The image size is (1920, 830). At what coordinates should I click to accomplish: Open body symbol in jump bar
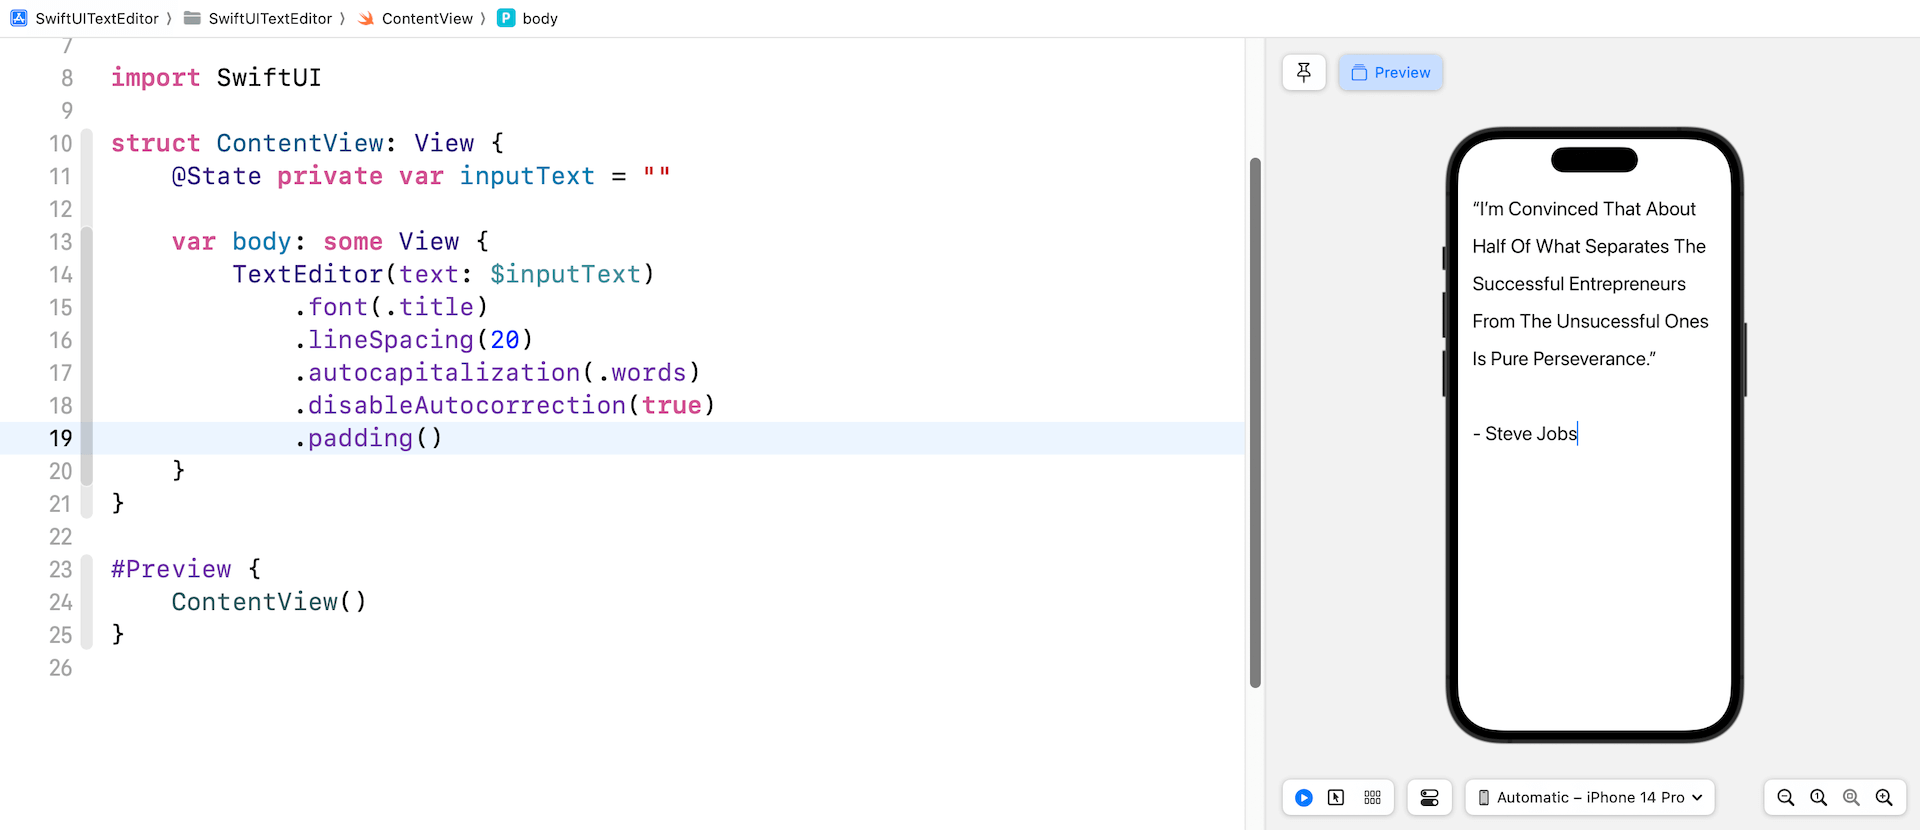pyautogui.click(x=540, y=18)
